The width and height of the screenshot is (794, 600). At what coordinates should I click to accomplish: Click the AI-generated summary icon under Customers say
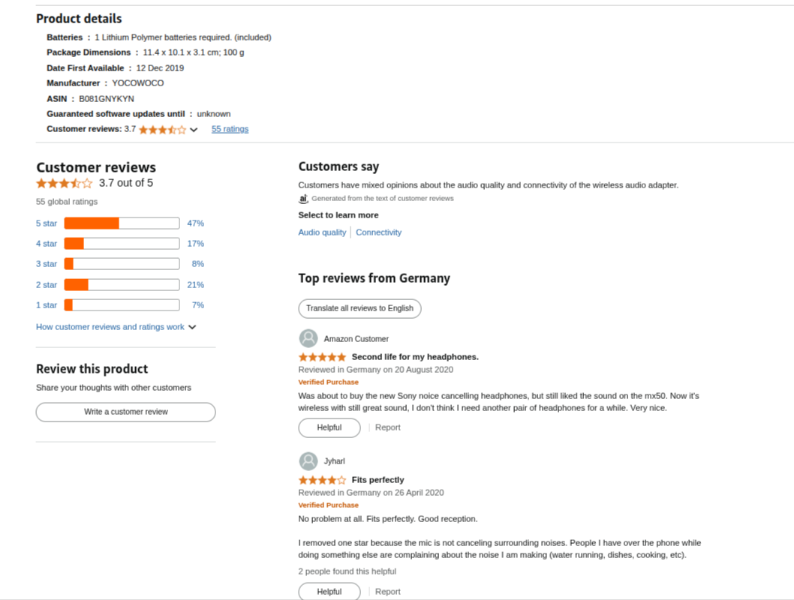pos(304,199)
